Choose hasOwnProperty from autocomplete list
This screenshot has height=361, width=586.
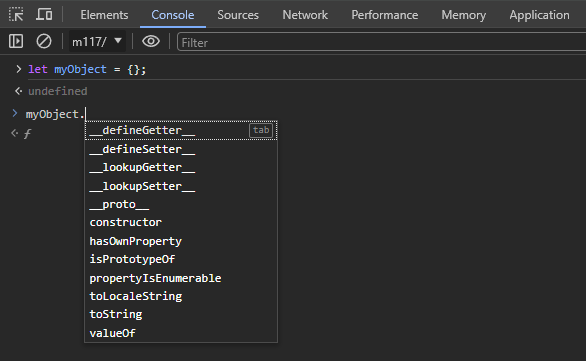coord(181,241)
